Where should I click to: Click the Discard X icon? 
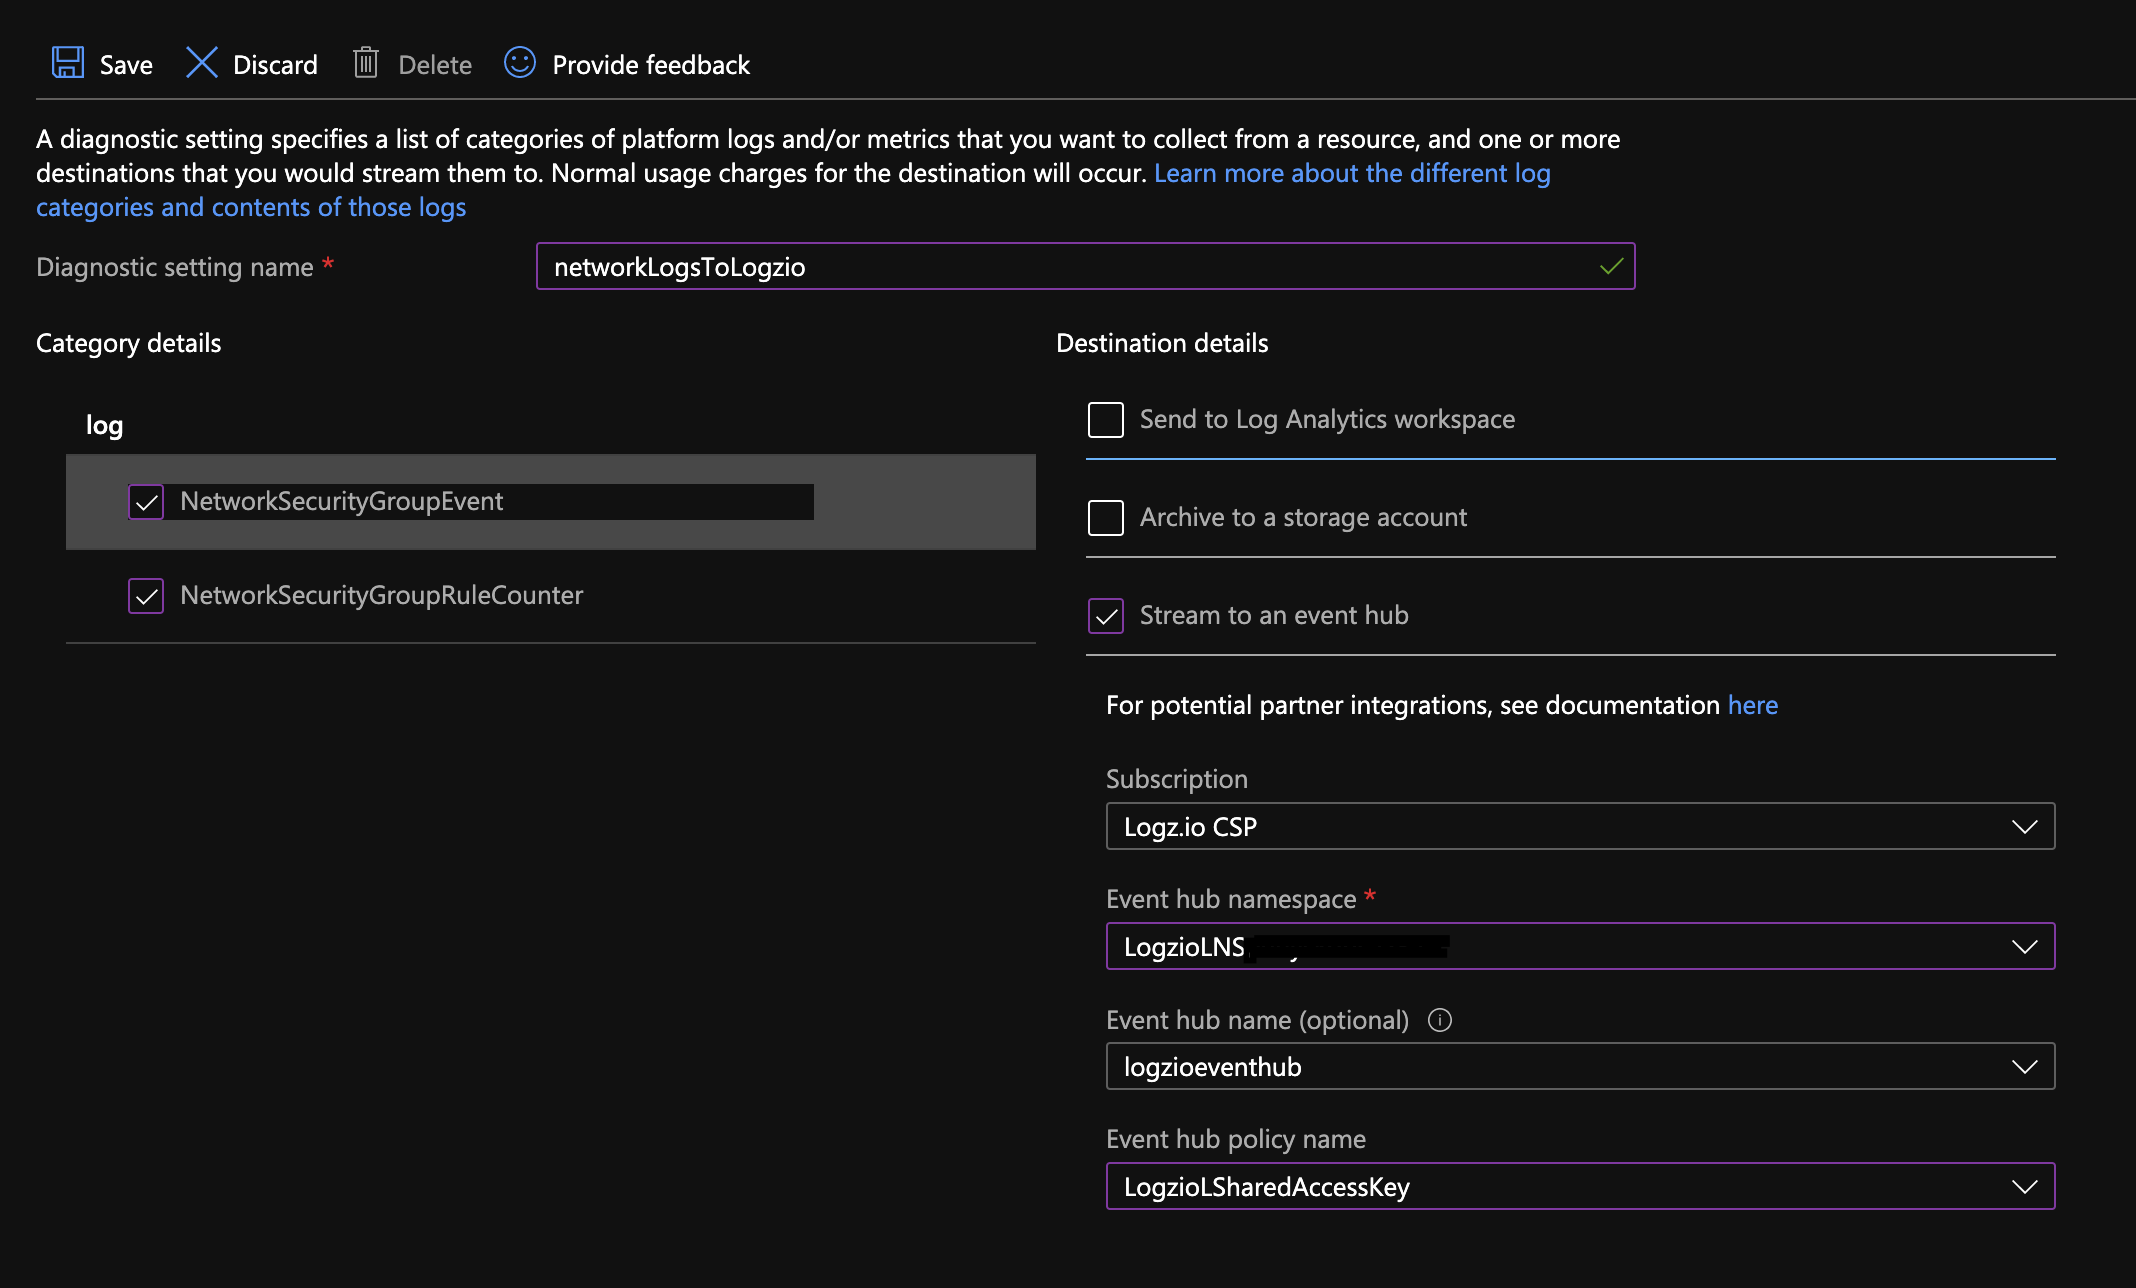tap(201, 63)
